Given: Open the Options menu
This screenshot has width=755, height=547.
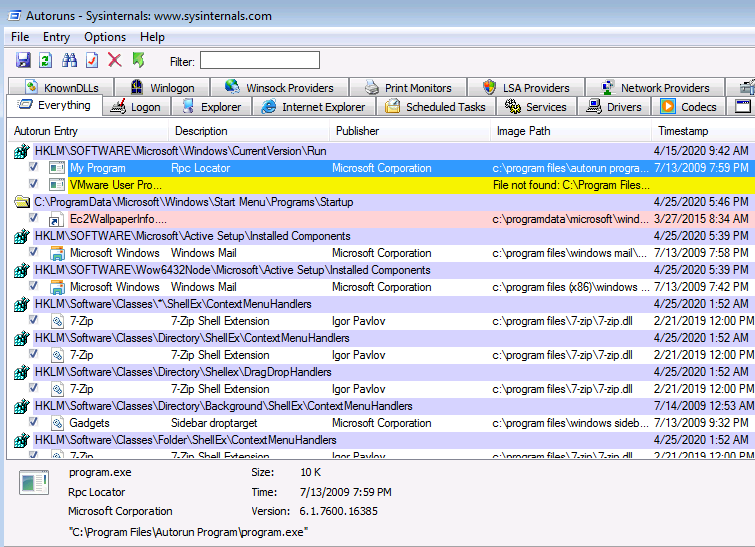Looking at the screenshot, I should [x=105, y=37].
